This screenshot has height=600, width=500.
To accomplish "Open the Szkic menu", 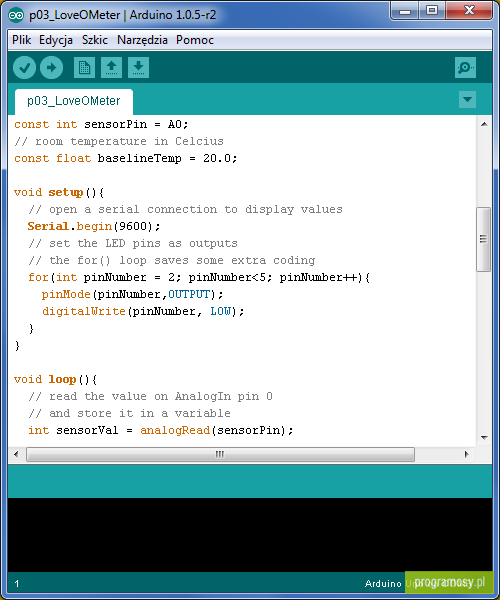I will (x=95, y=40).
